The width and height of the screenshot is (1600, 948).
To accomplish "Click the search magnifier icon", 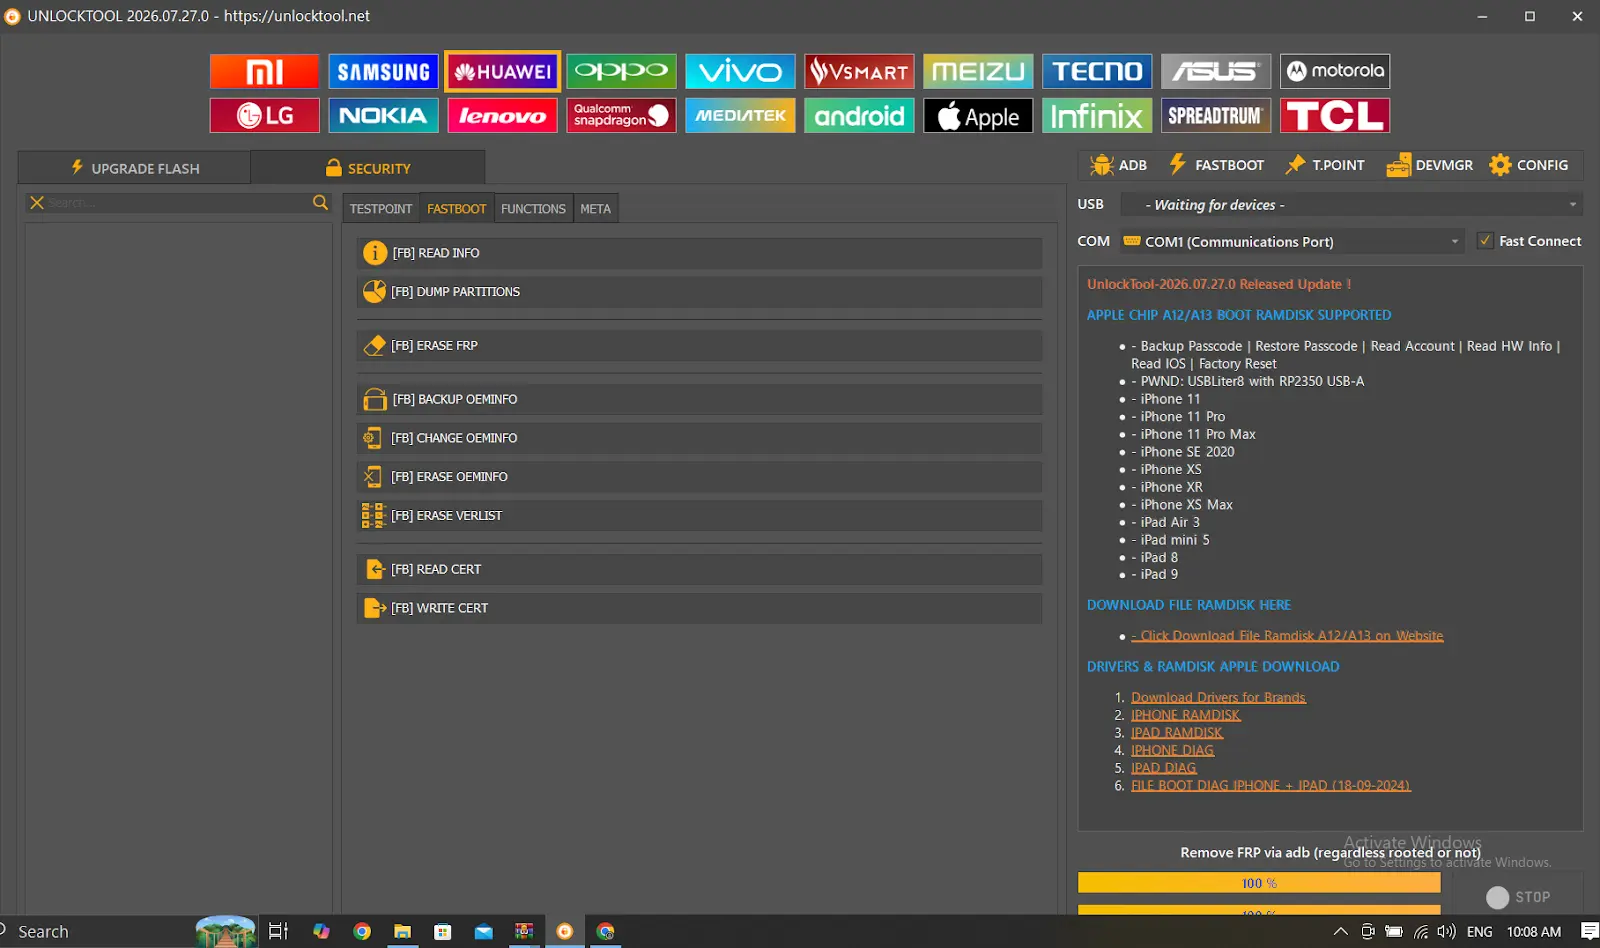I will (320, 202).
